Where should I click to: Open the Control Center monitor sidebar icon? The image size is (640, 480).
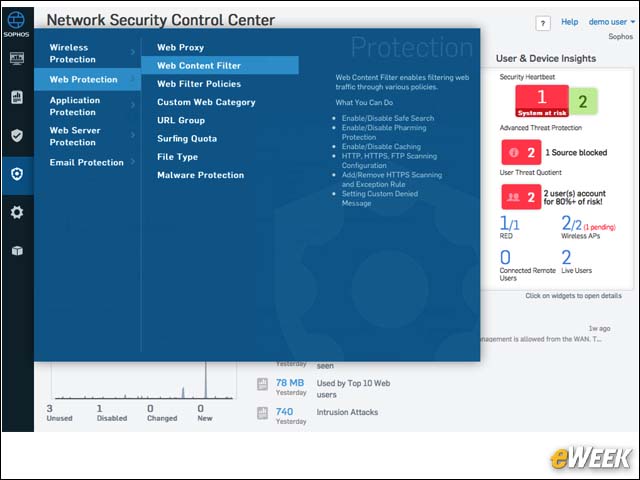17,58
